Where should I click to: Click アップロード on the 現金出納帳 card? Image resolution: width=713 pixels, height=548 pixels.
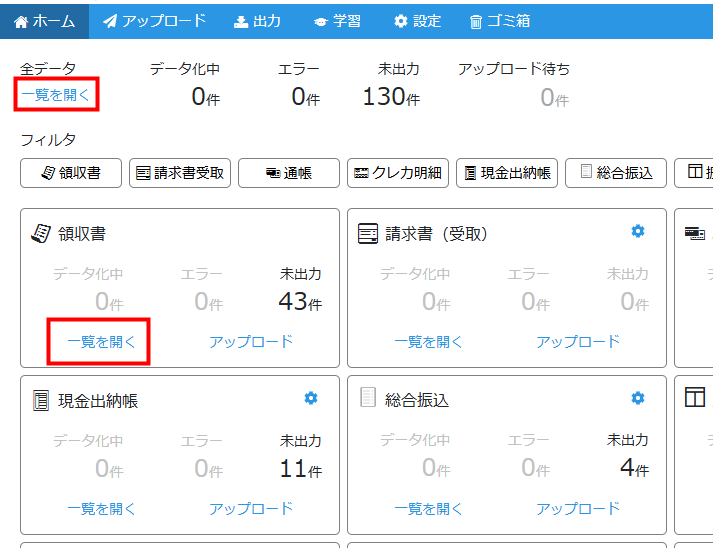point(251,508)
